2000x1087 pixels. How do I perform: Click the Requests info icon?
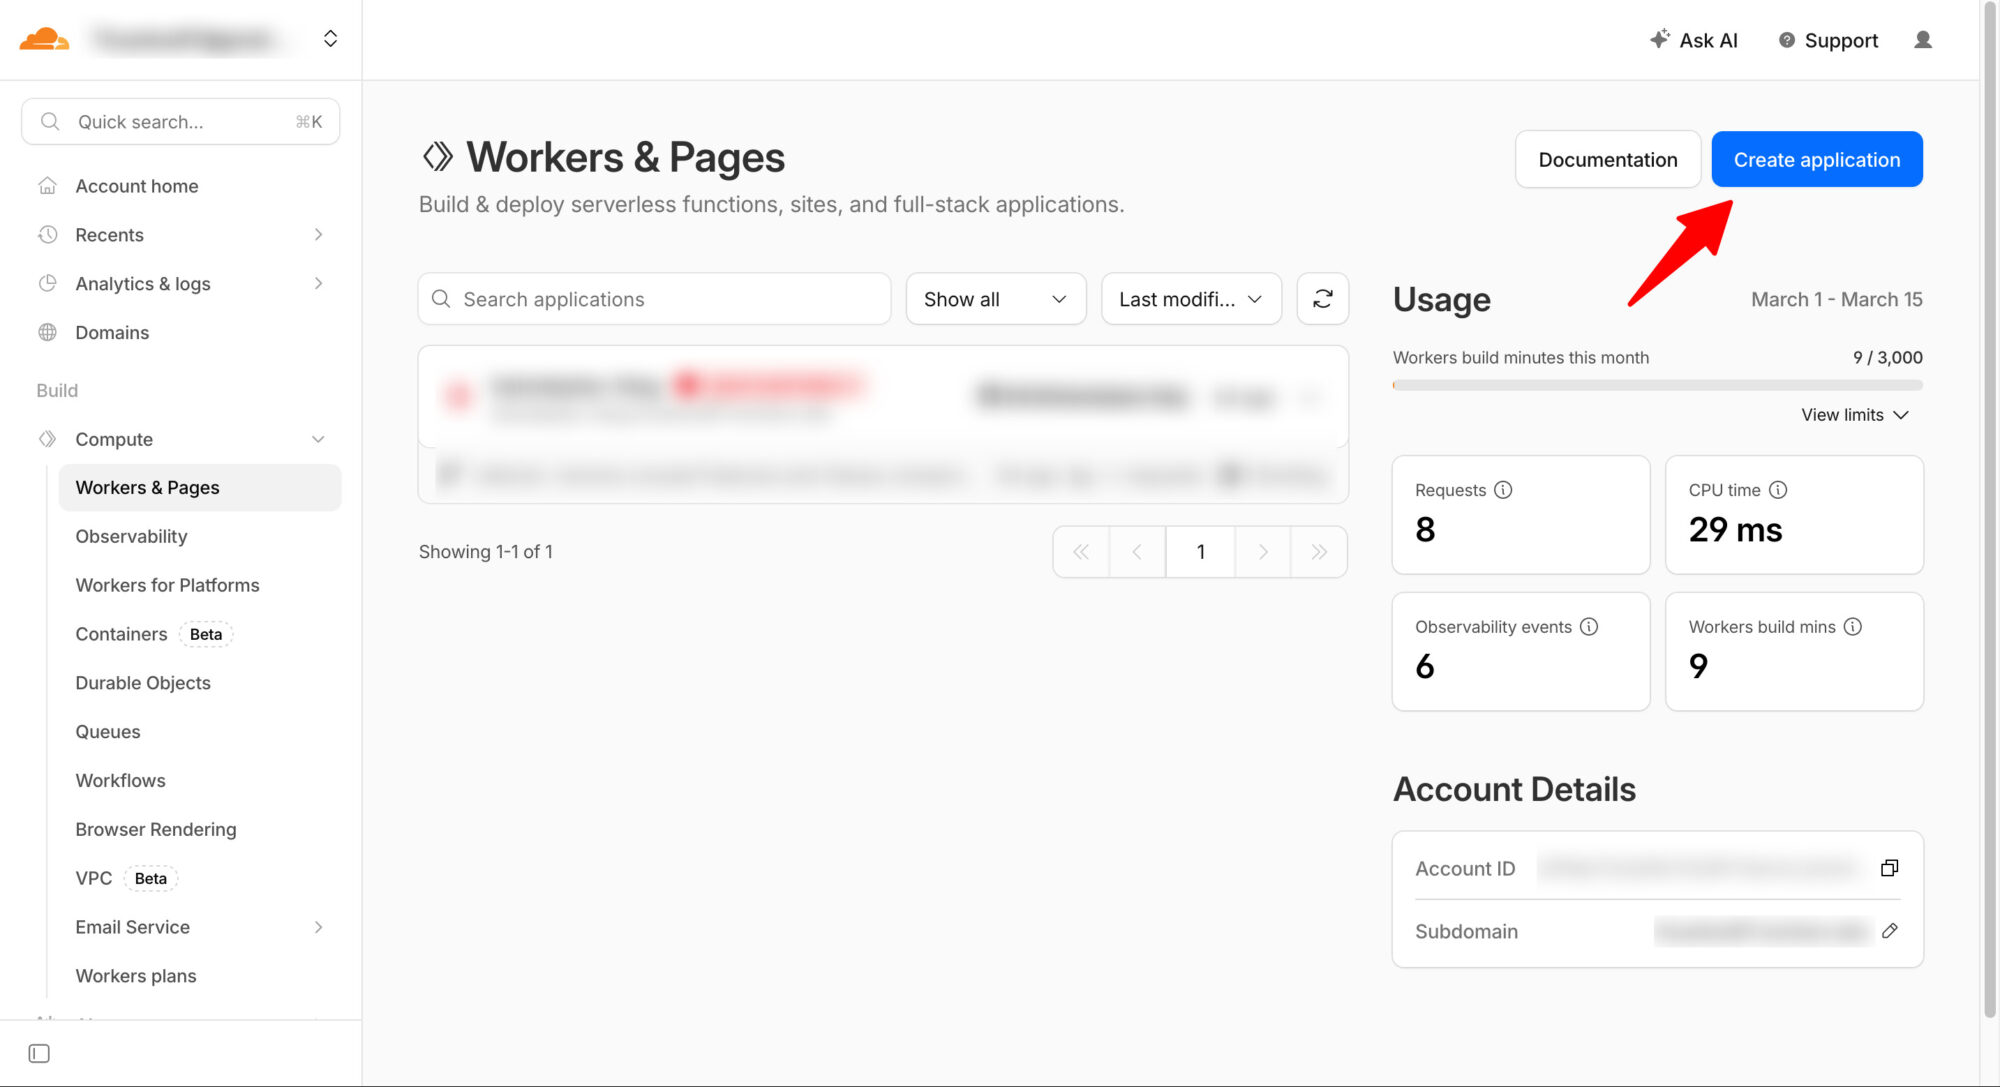1503,490
